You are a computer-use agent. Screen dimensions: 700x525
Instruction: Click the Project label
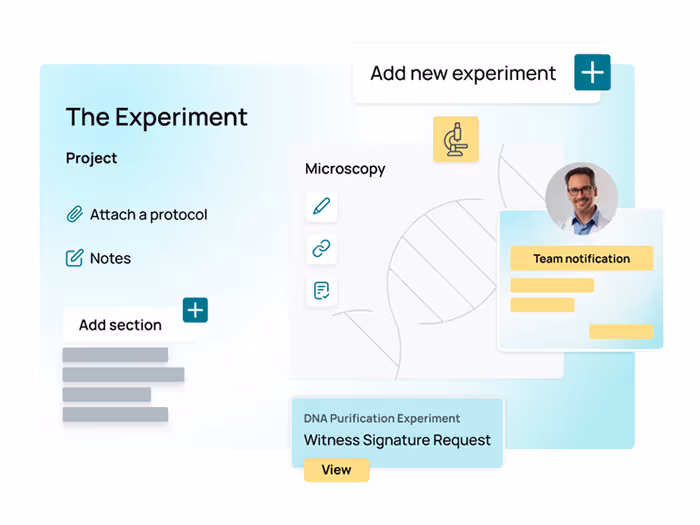92,158
